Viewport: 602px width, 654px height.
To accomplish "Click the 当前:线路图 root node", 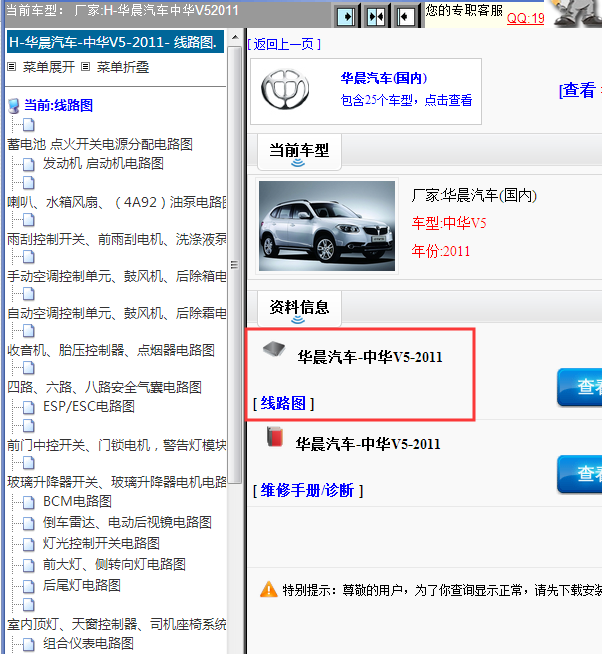I will [58, 106].
